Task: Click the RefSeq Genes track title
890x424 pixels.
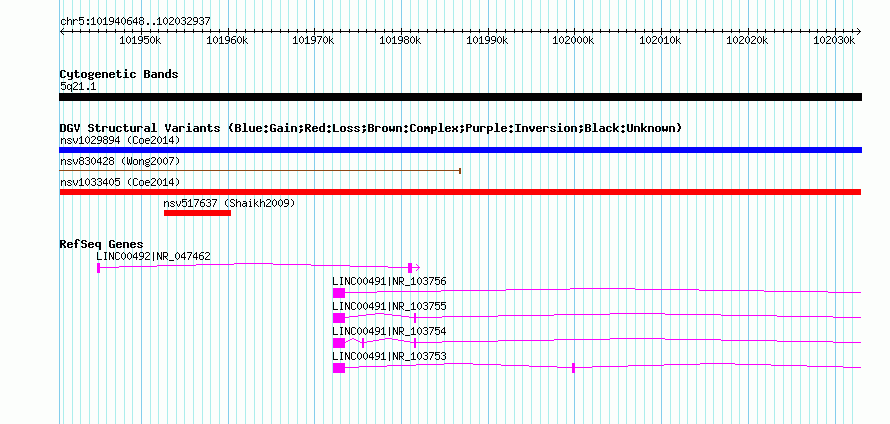Action: [101, 245]
